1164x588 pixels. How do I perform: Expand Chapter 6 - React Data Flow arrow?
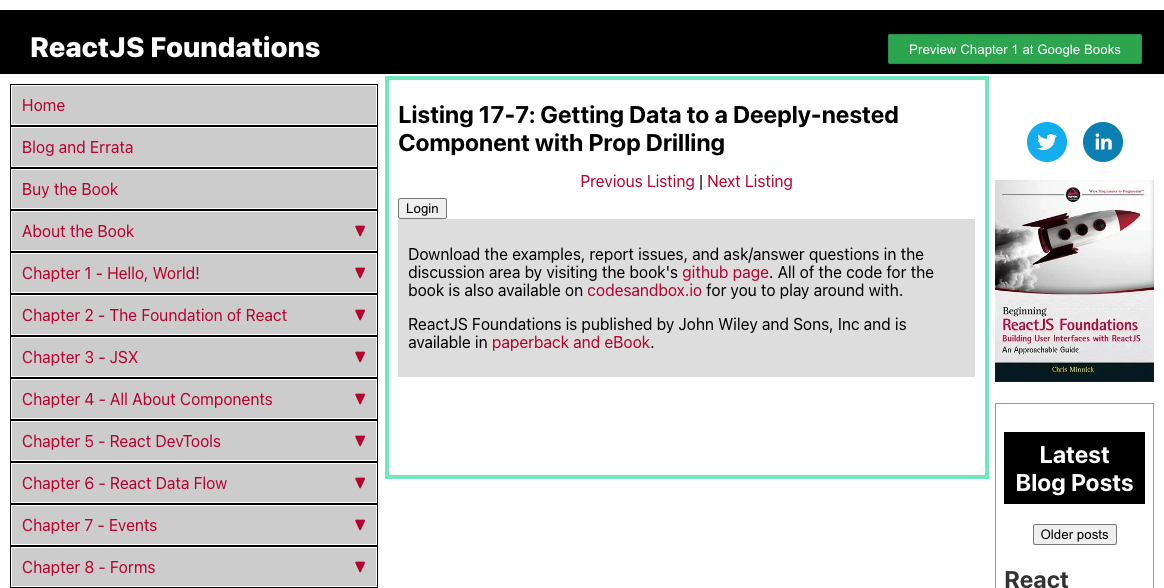coord(360,483)
